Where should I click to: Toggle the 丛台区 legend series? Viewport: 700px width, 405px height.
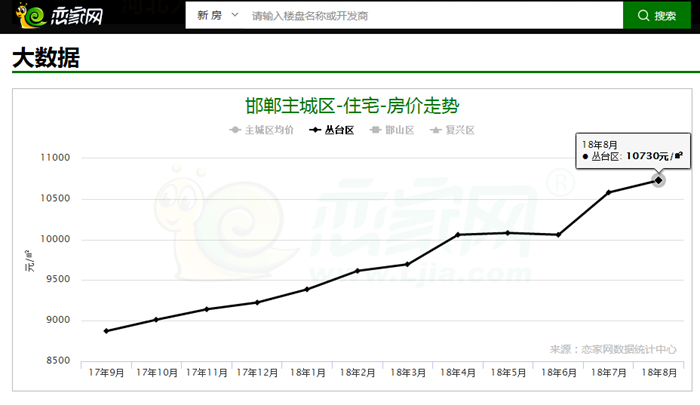tap(332, 130)
